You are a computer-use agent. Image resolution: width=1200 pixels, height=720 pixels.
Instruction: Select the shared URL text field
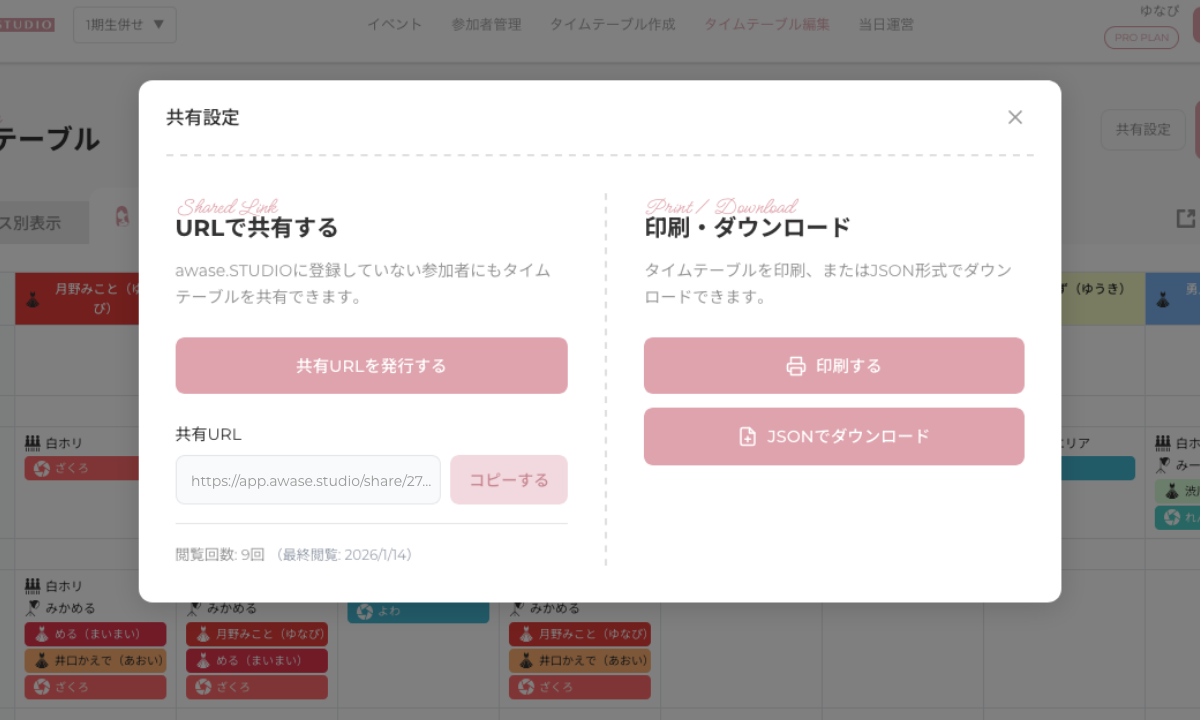[308, 480]
